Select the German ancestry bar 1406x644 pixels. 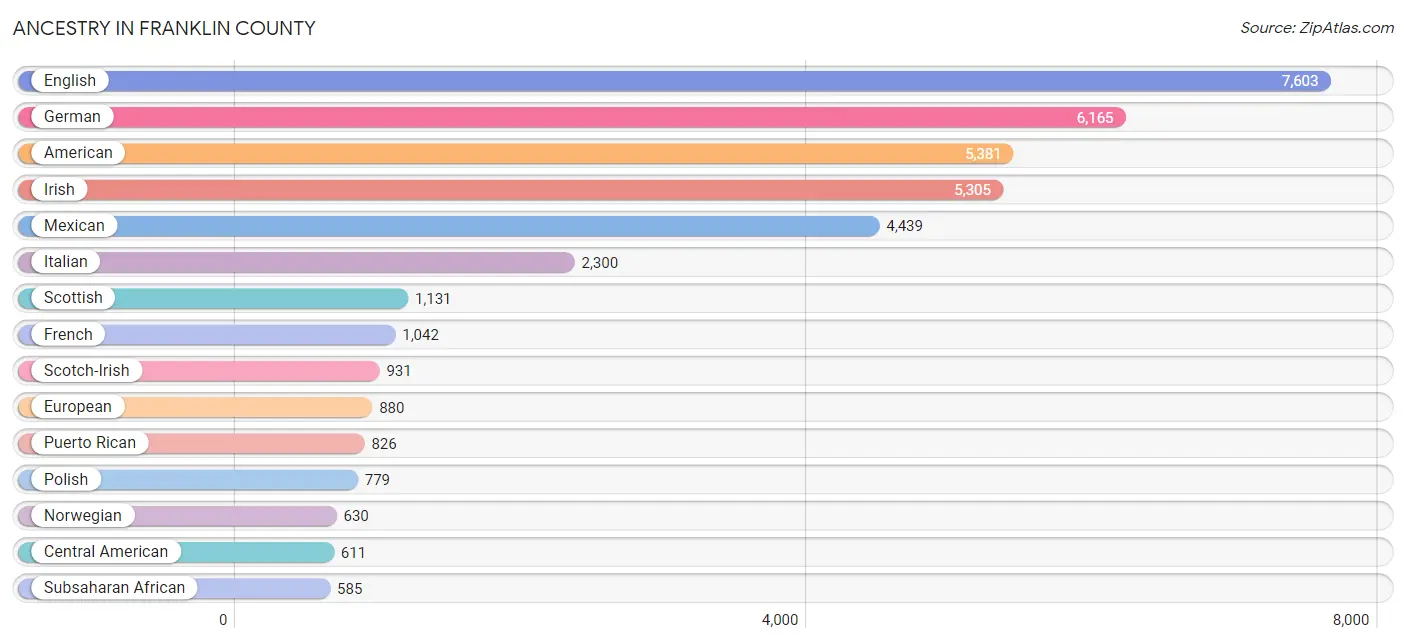pyautogui.click(x=572, y=117)
